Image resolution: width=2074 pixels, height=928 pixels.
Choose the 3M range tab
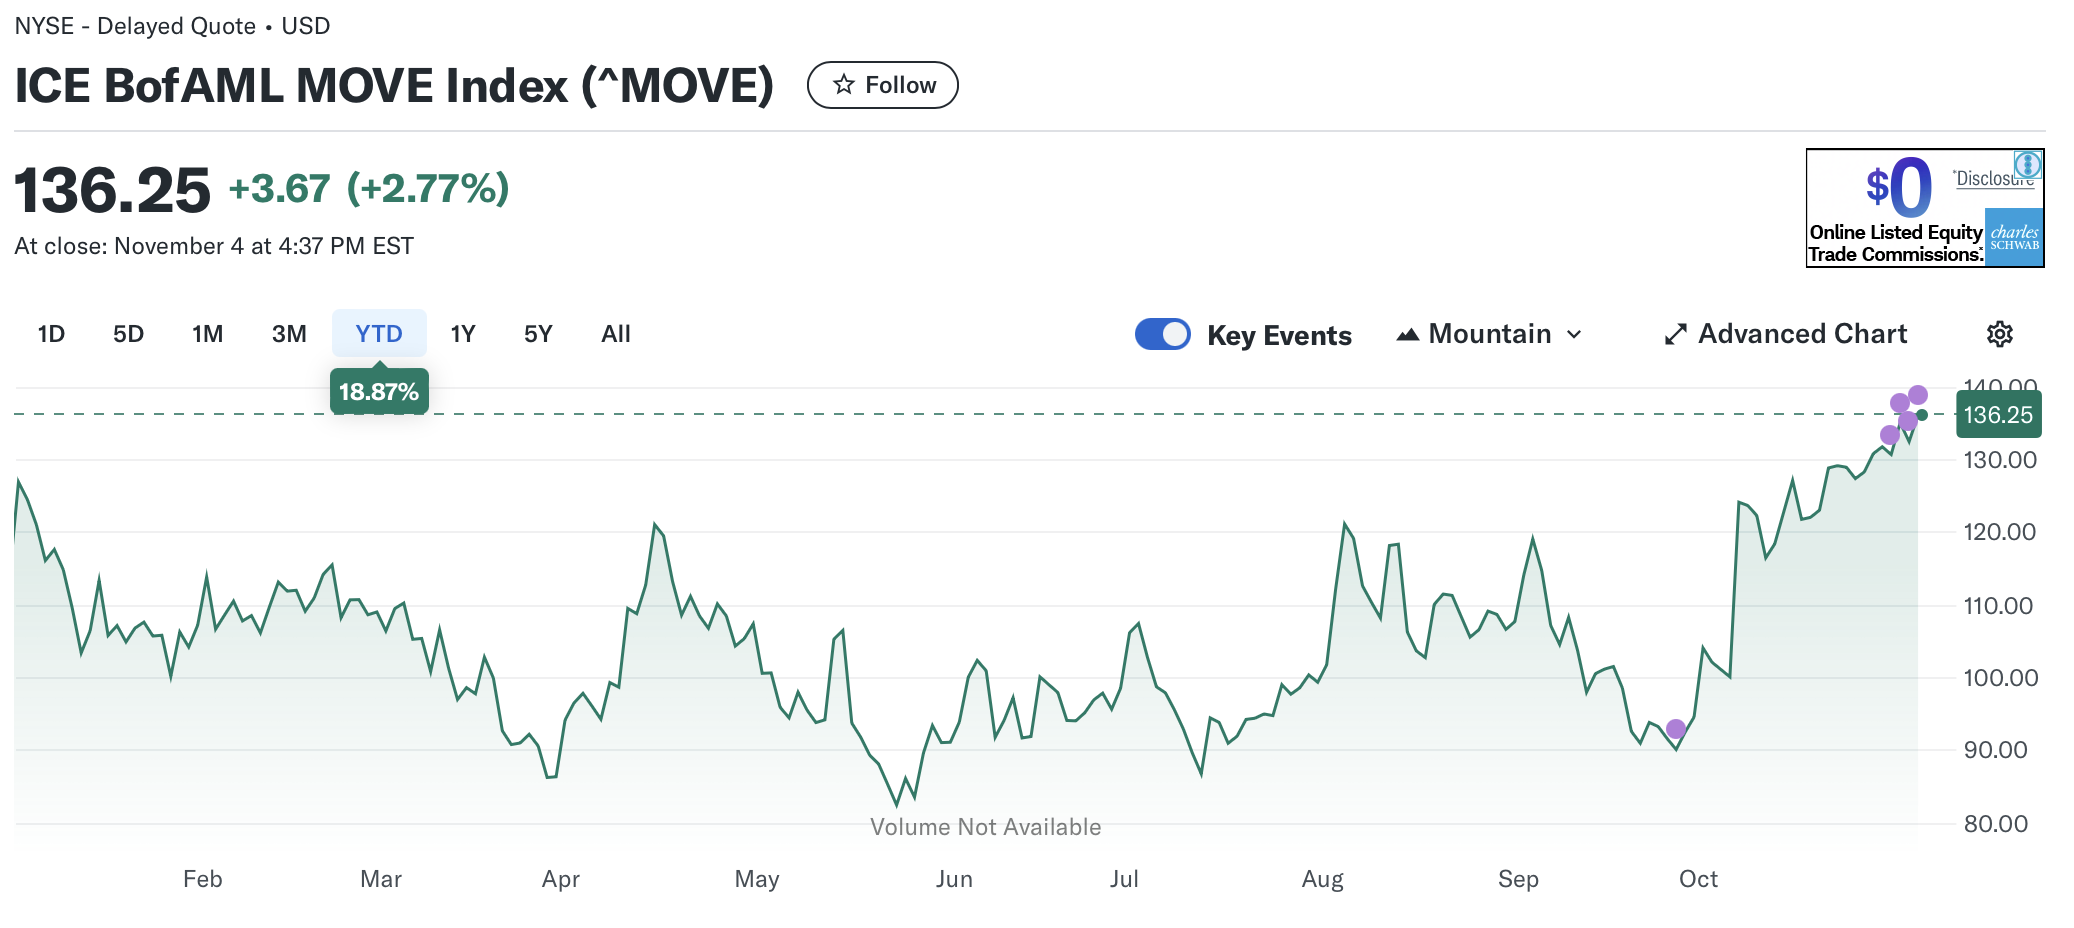pos(289,334)
